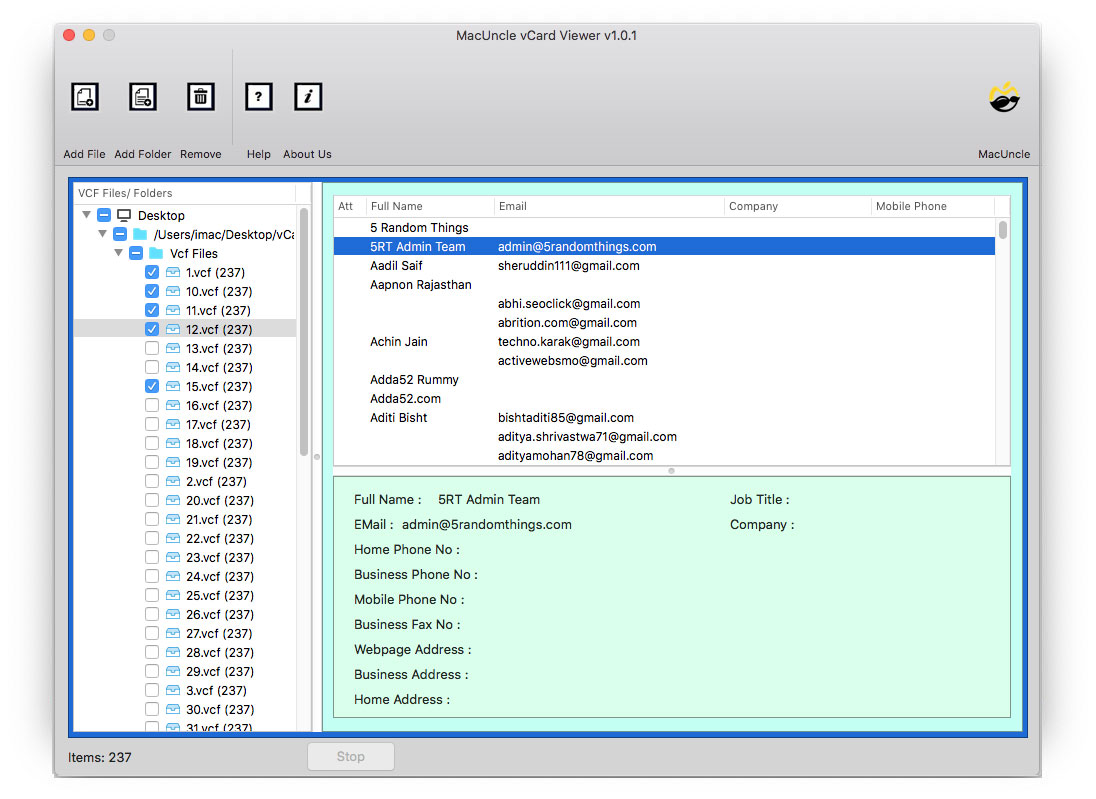The height and width of the screenshot is (799, 1096).
Task: Select the 29.vcf (237) file entry
Action: [x=219, y=671]
